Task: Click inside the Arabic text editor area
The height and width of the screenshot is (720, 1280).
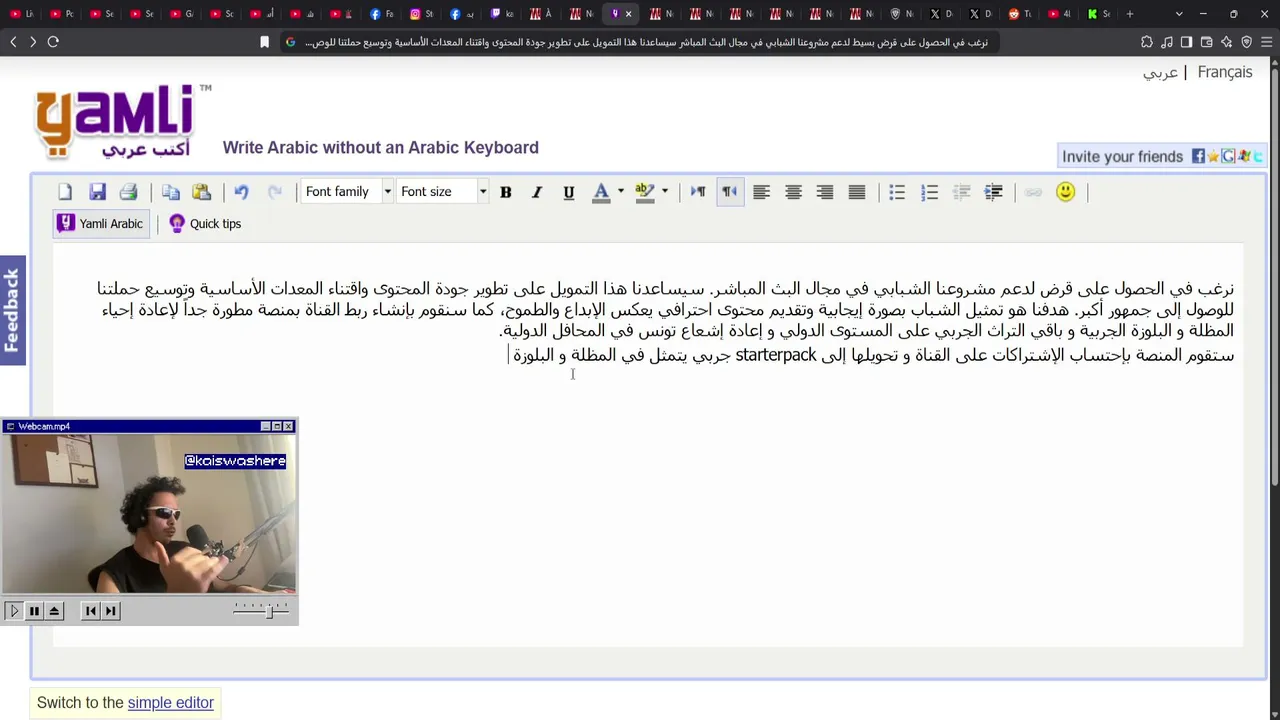Action: point(648,445)
